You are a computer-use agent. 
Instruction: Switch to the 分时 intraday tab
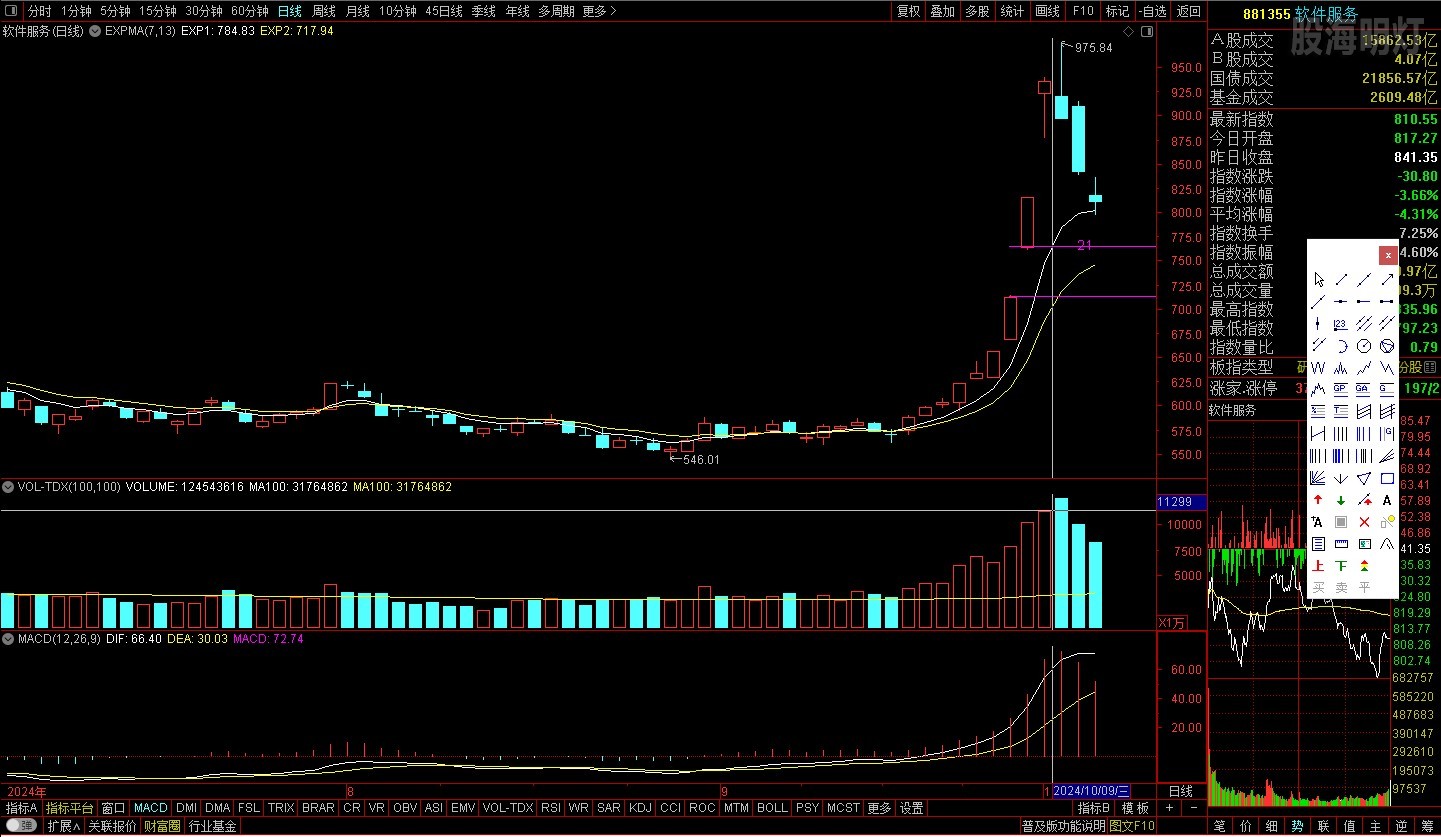39,11
